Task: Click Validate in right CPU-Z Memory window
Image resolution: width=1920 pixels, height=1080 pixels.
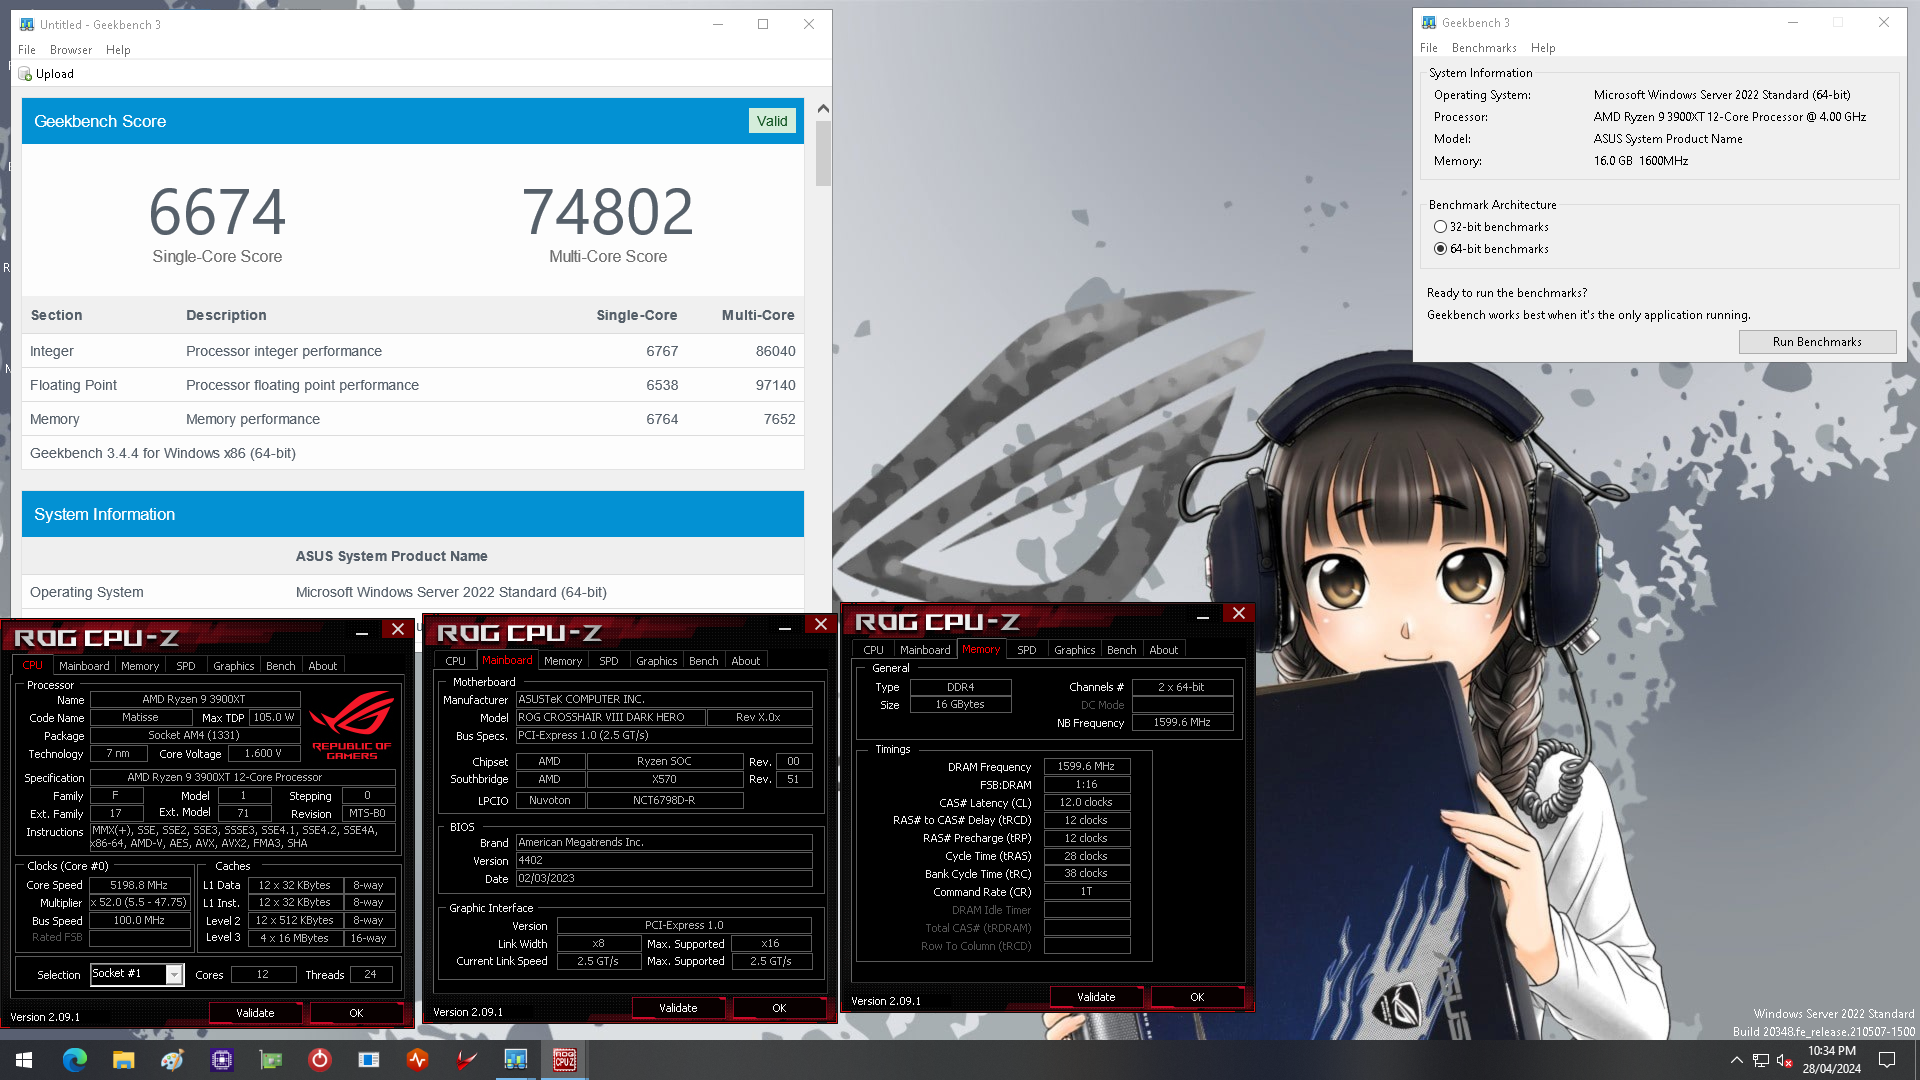Action: [x=1096, y=997]
